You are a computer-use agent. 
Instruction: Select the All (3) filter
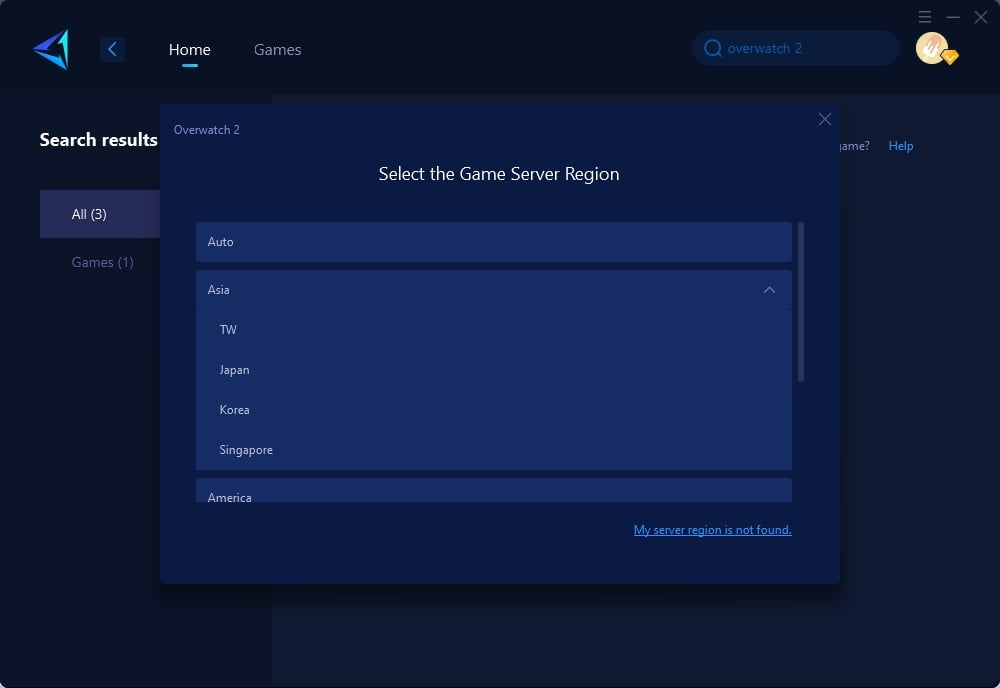click(x=100, y=214)
